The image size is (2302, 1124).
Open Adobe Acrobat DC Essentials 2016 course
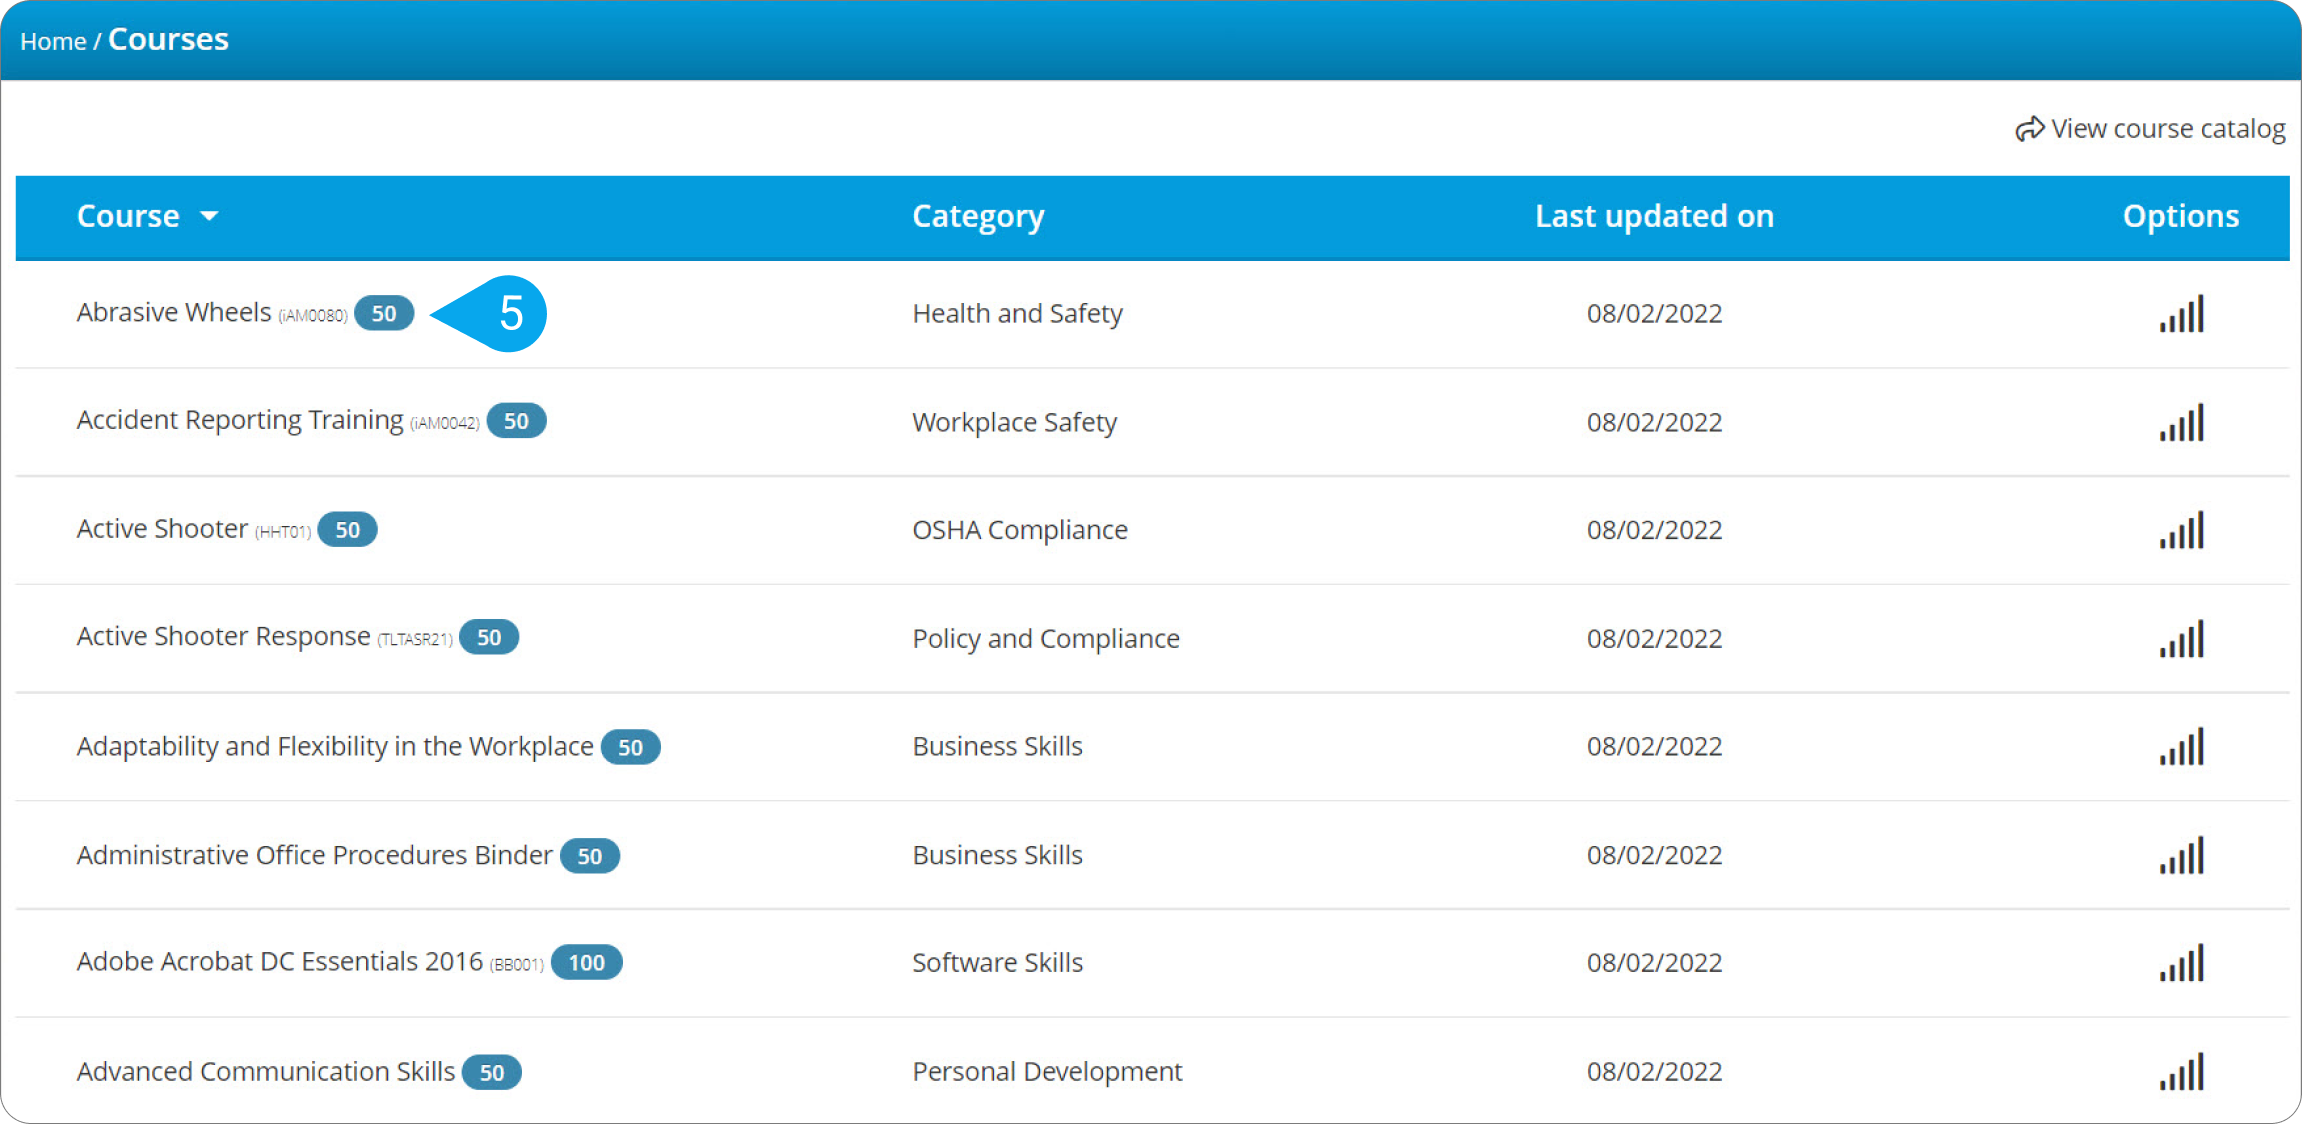point(279,962)
